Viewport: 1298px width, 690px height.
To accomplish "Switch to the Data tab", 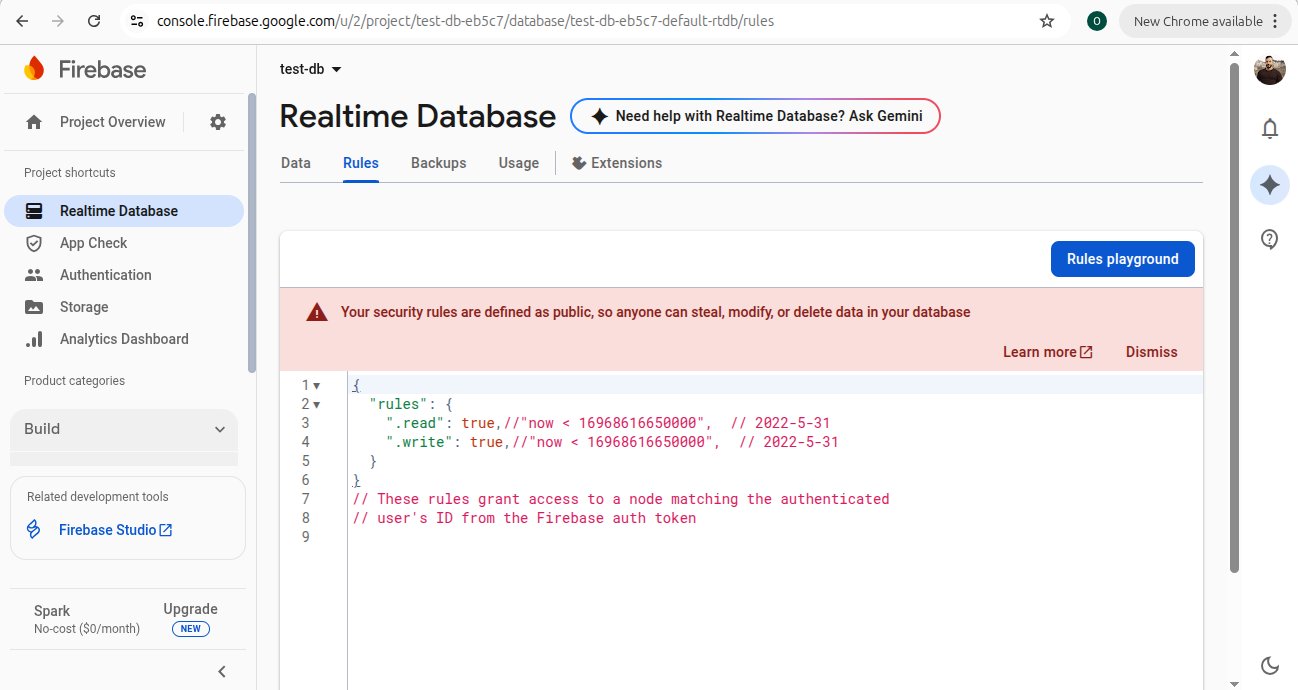I will pos(295,163).
